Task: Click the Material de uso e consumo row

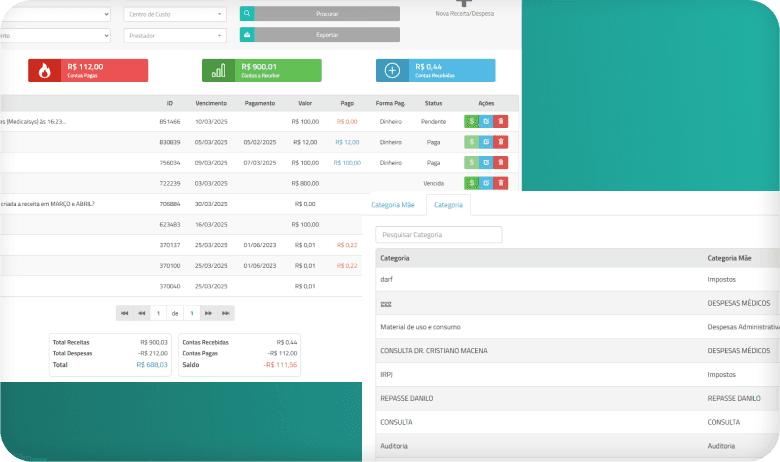Action: (x=577, y=327)
